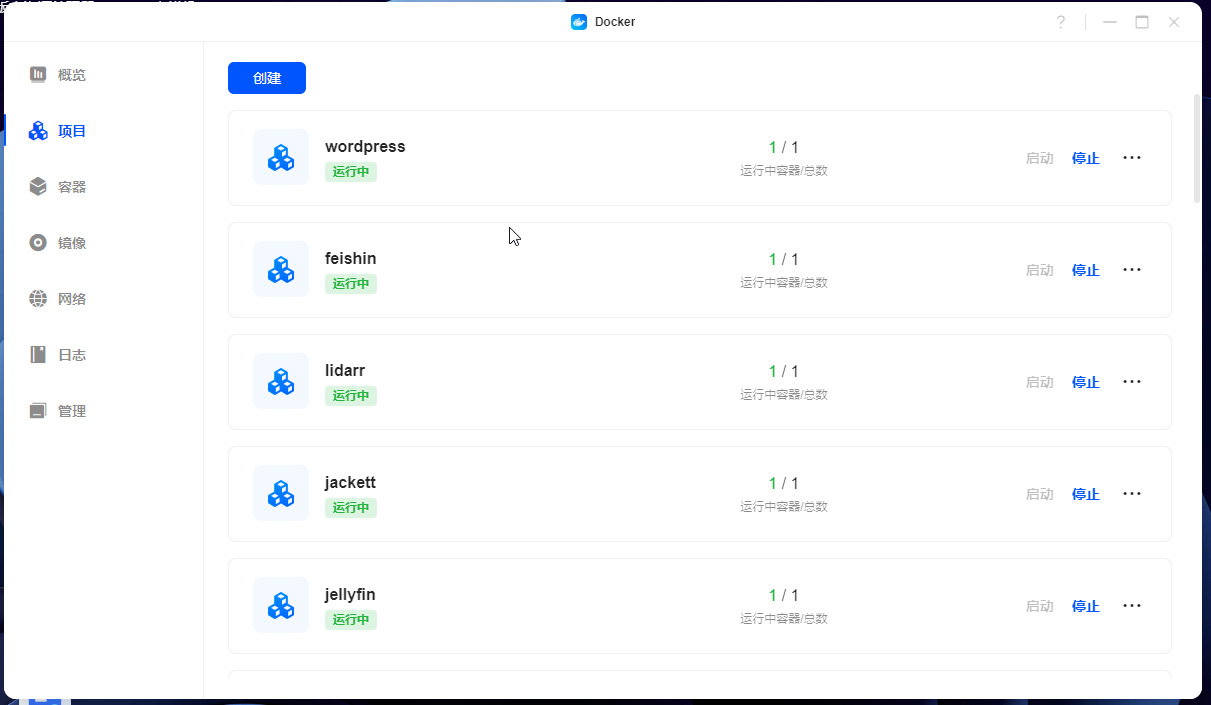Switch to the 概览 tab label
This screenshot has height=705, width=1211.
72,75
